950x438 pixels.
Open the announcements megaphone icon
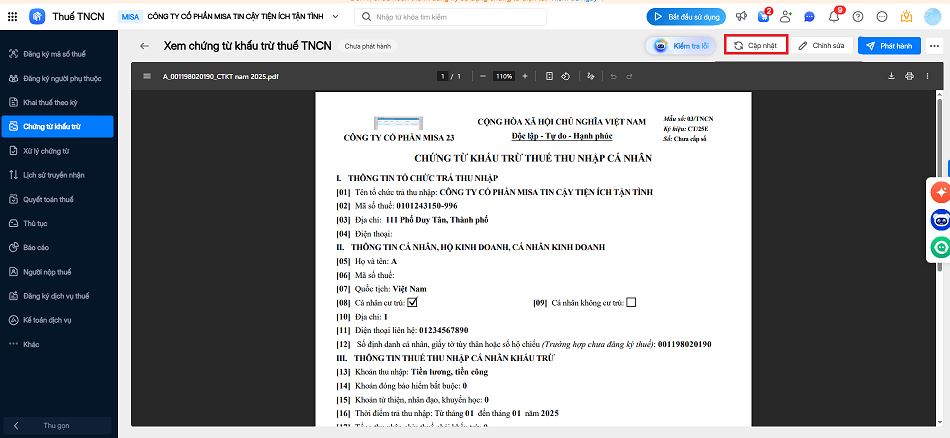point(741,16)
